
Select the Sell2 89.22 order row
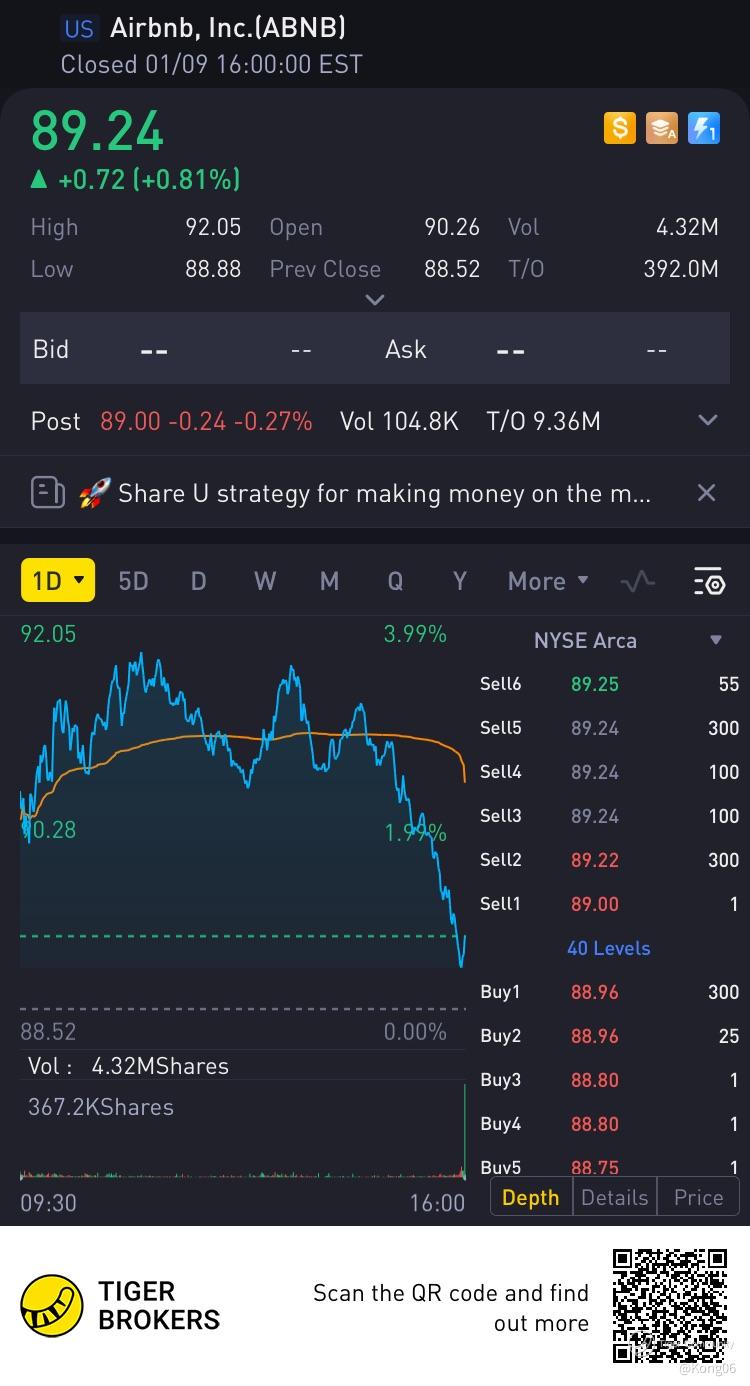610,860
